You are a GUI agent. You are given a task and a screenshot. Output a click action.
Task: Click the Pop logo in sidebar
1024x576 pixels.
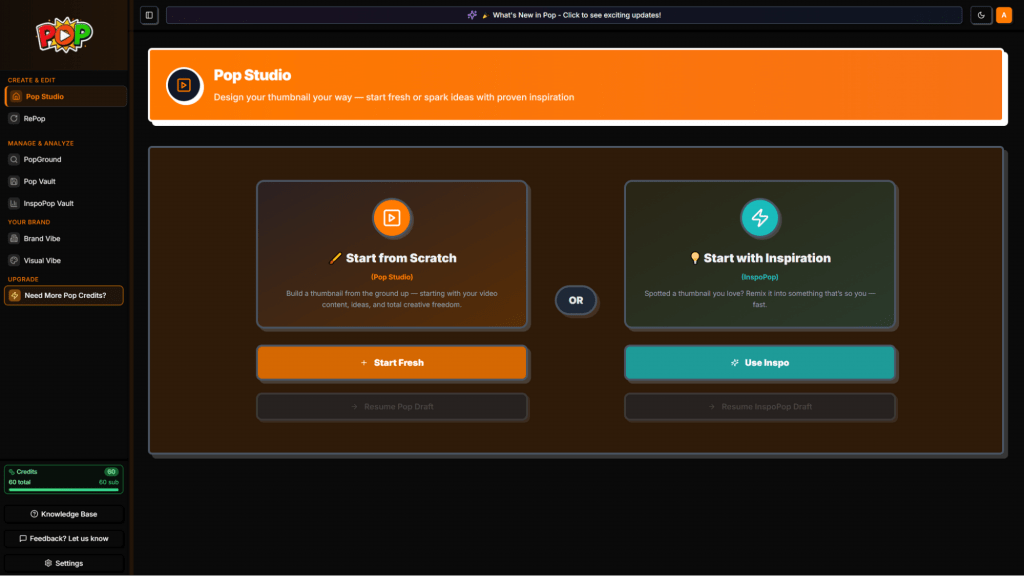pyautogui.click(x=64, y=36)
